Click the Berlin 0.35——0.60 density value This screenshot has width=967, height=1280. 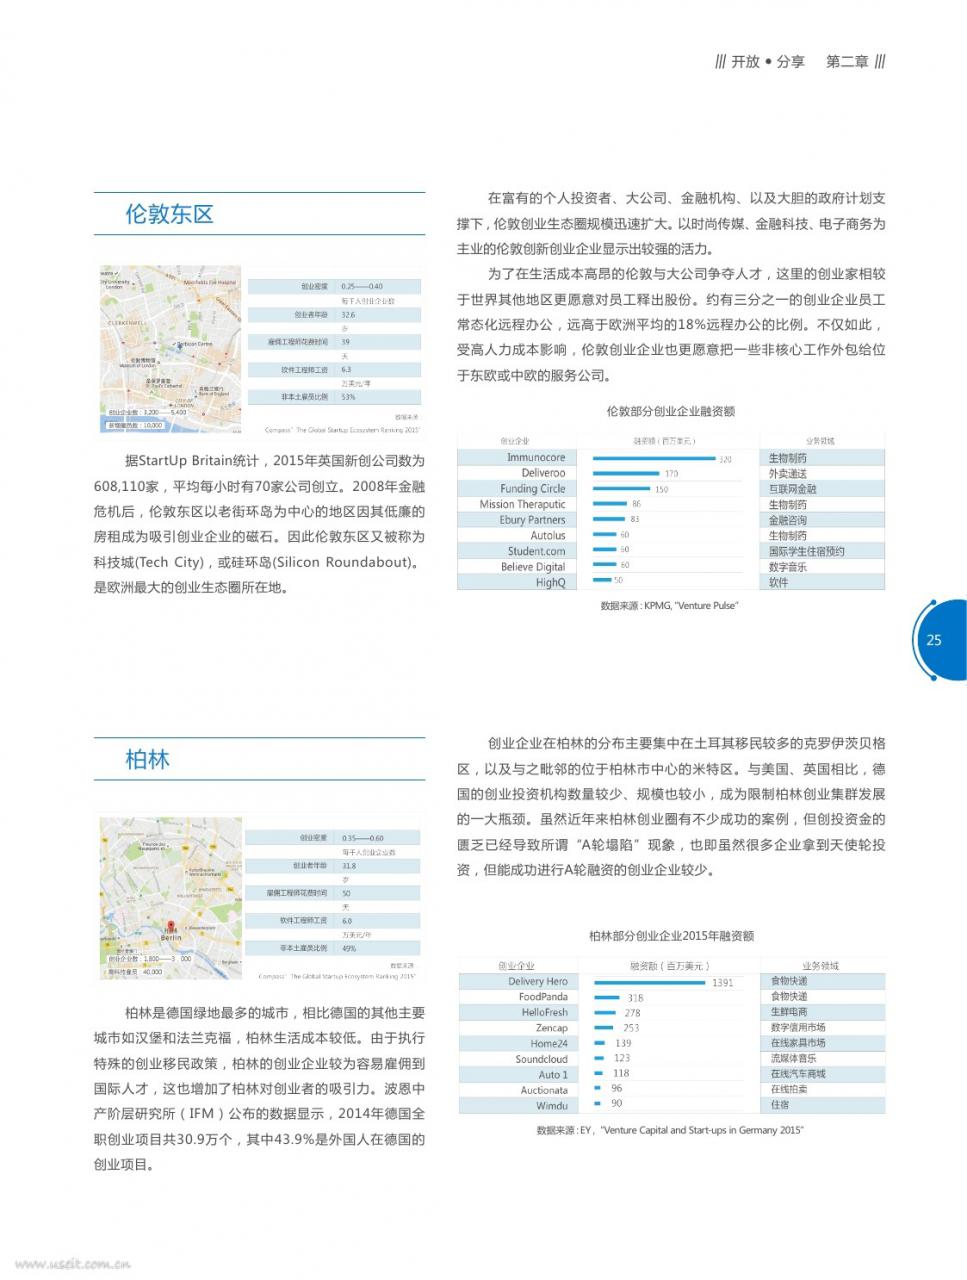coord(362,838)
